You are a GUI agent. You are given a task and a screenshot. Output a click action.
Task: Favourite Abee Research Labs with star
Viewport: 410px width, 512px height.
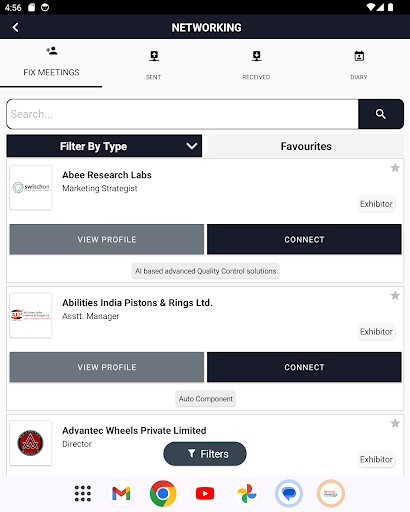click(x=395, y=168)
